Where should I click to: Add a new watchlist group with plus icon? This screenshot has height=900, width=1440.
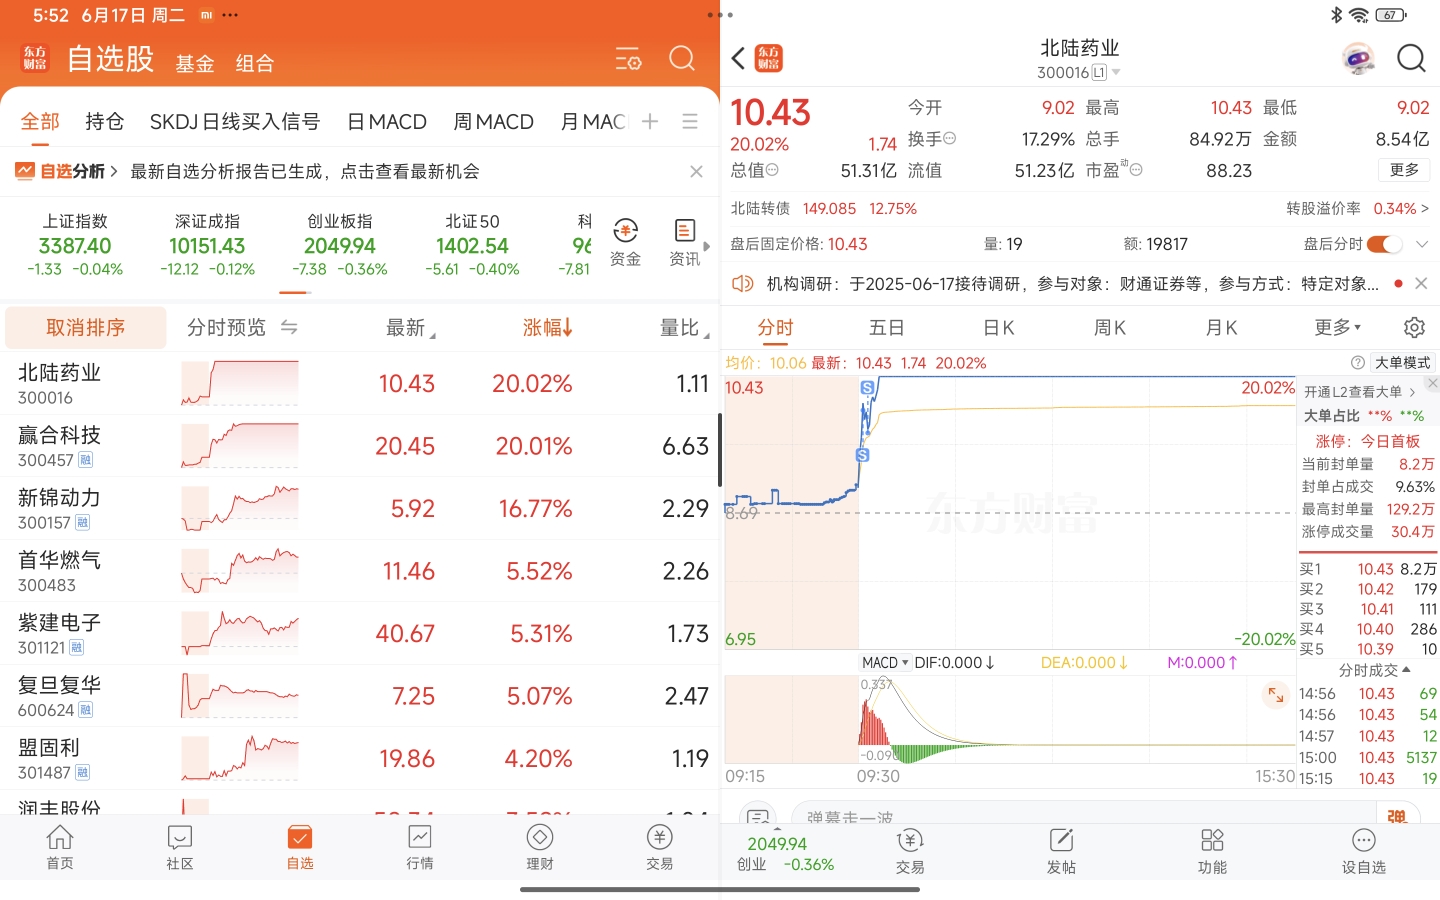click(x=650, y=121)
